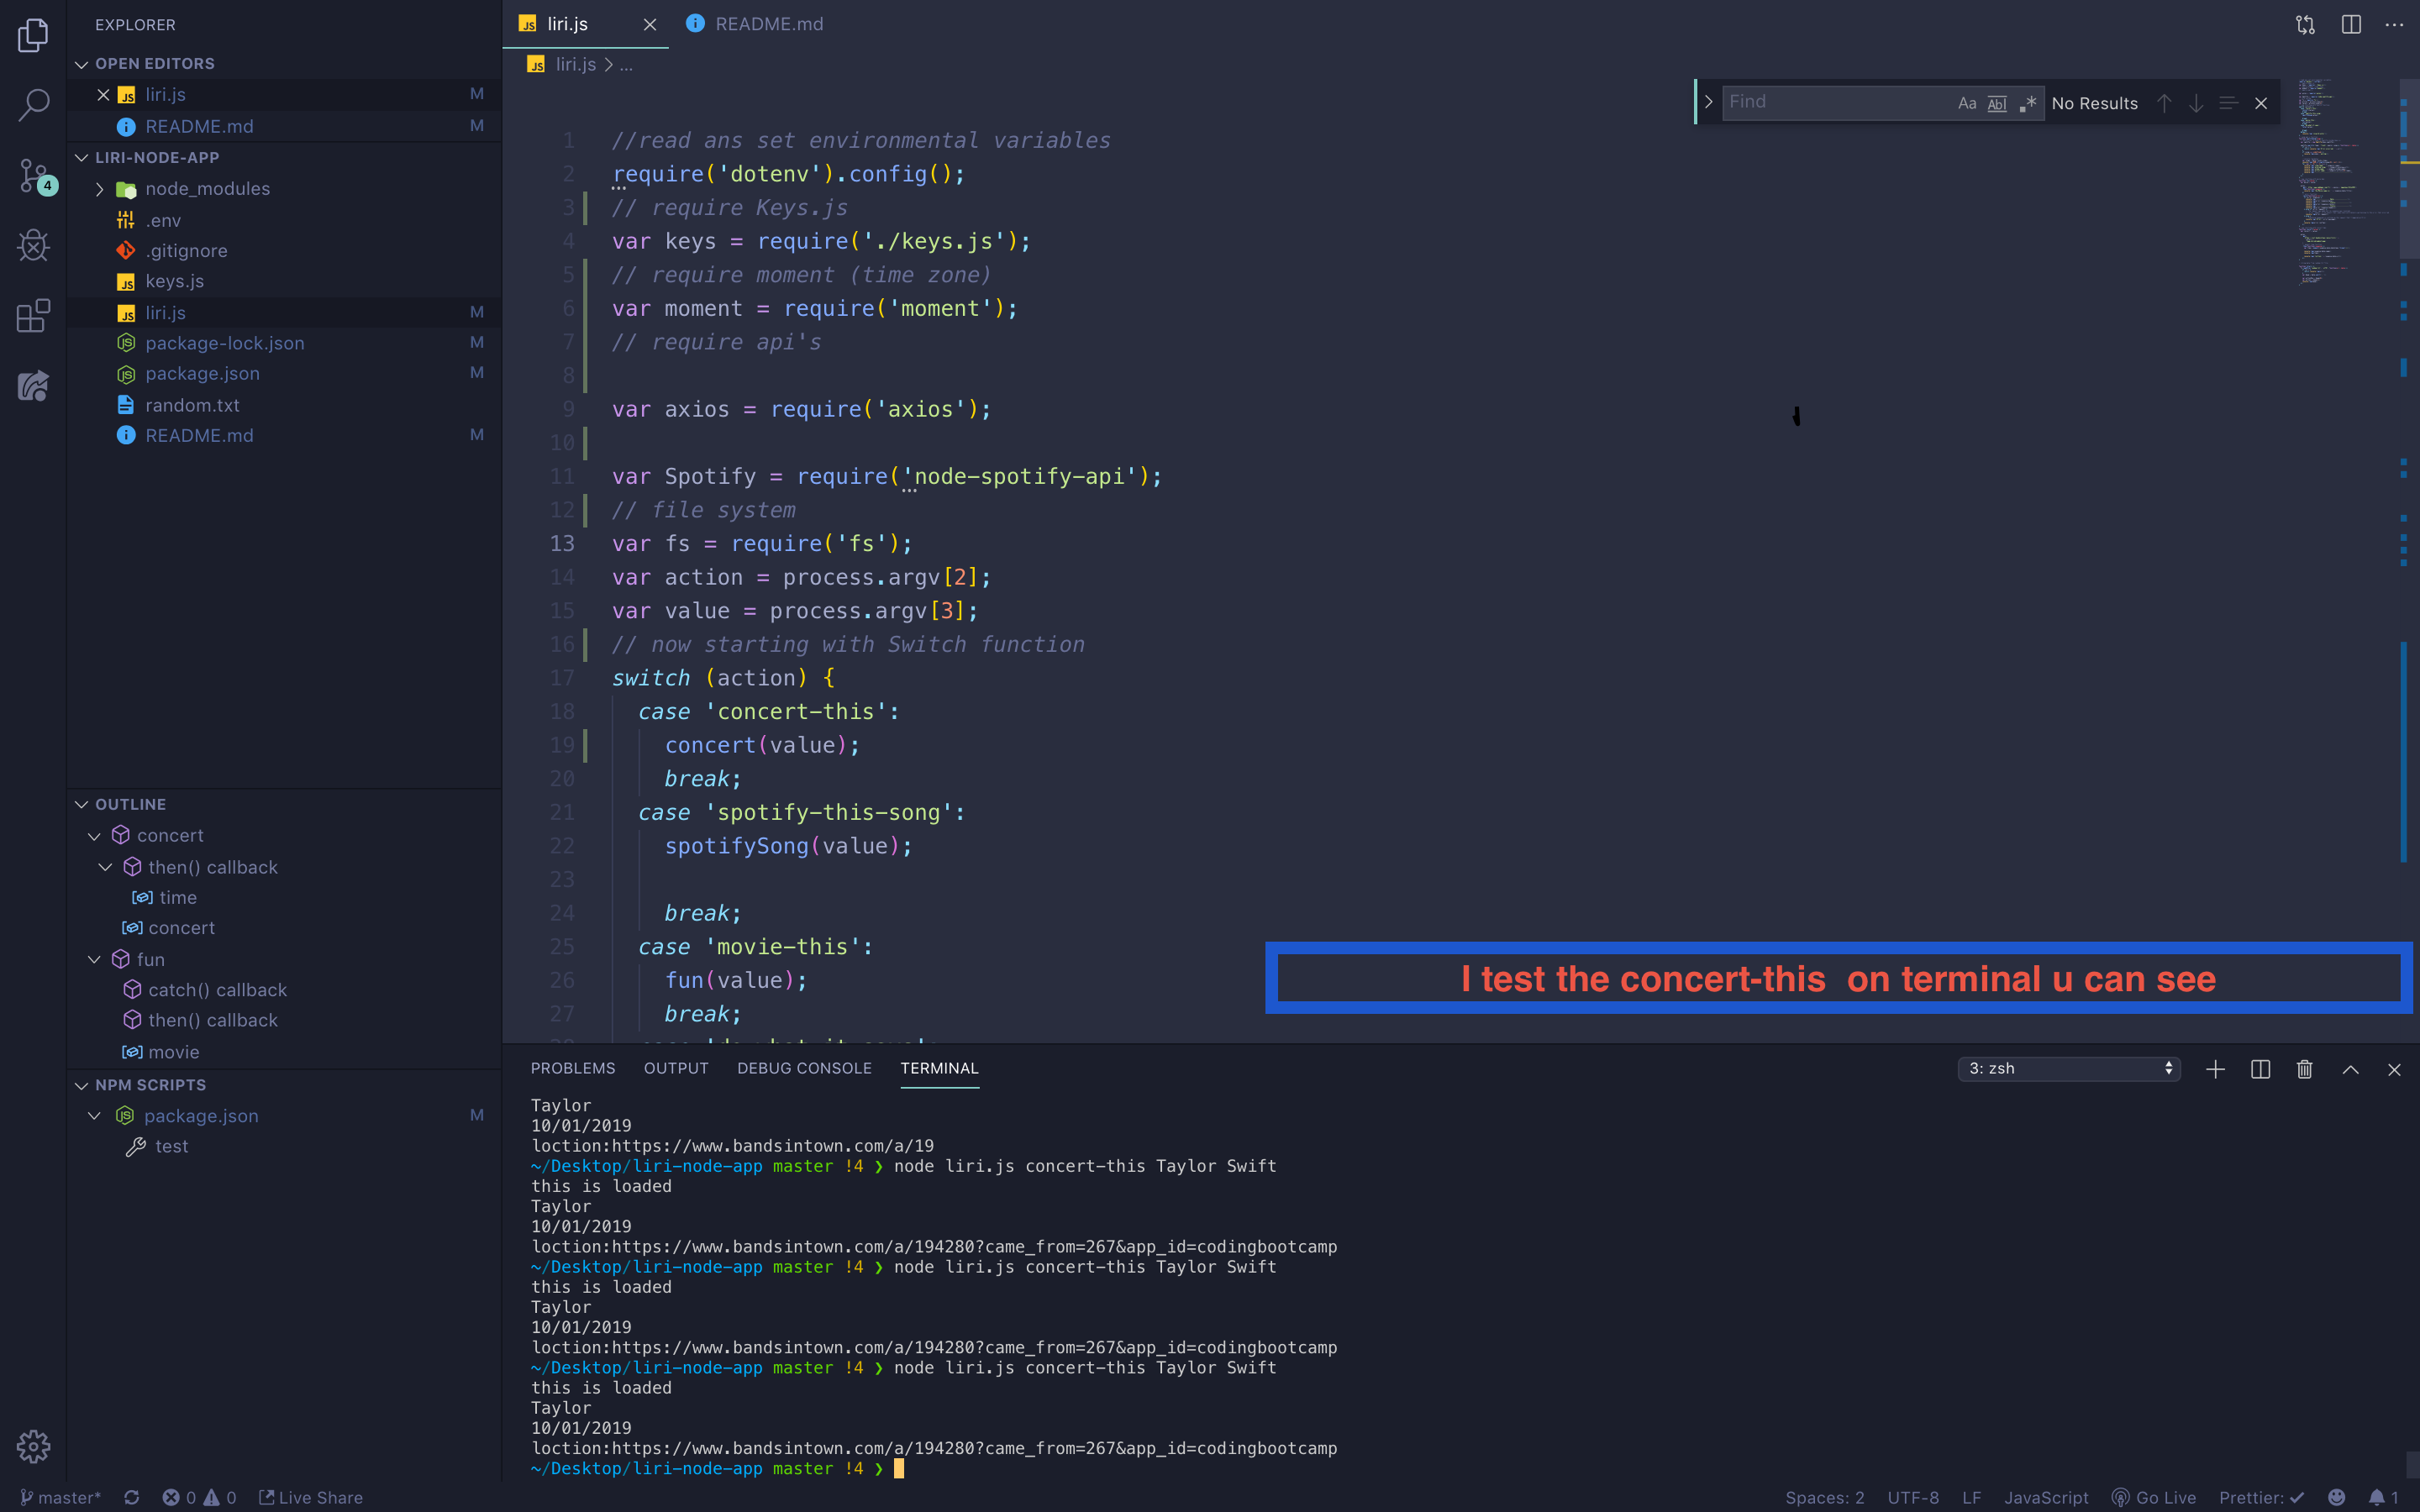Open the Search view in activity bar
This screenshot has width=2420, height=1512.
(33, 104)
